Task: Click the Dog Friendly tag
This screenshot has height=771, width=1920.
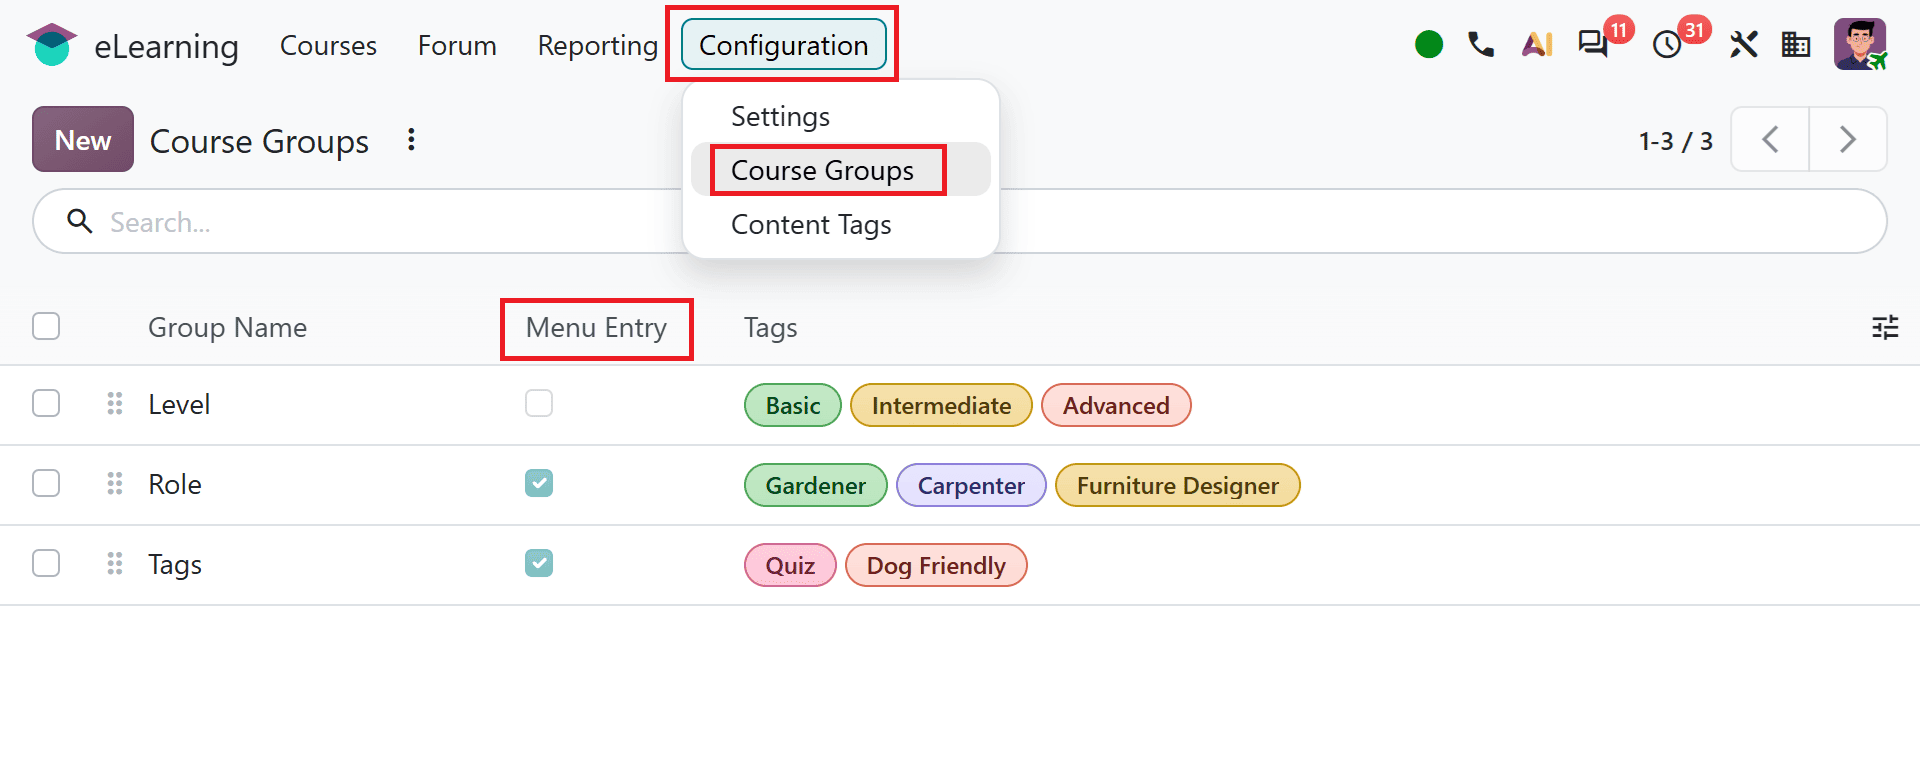Action: click(936, 565)
